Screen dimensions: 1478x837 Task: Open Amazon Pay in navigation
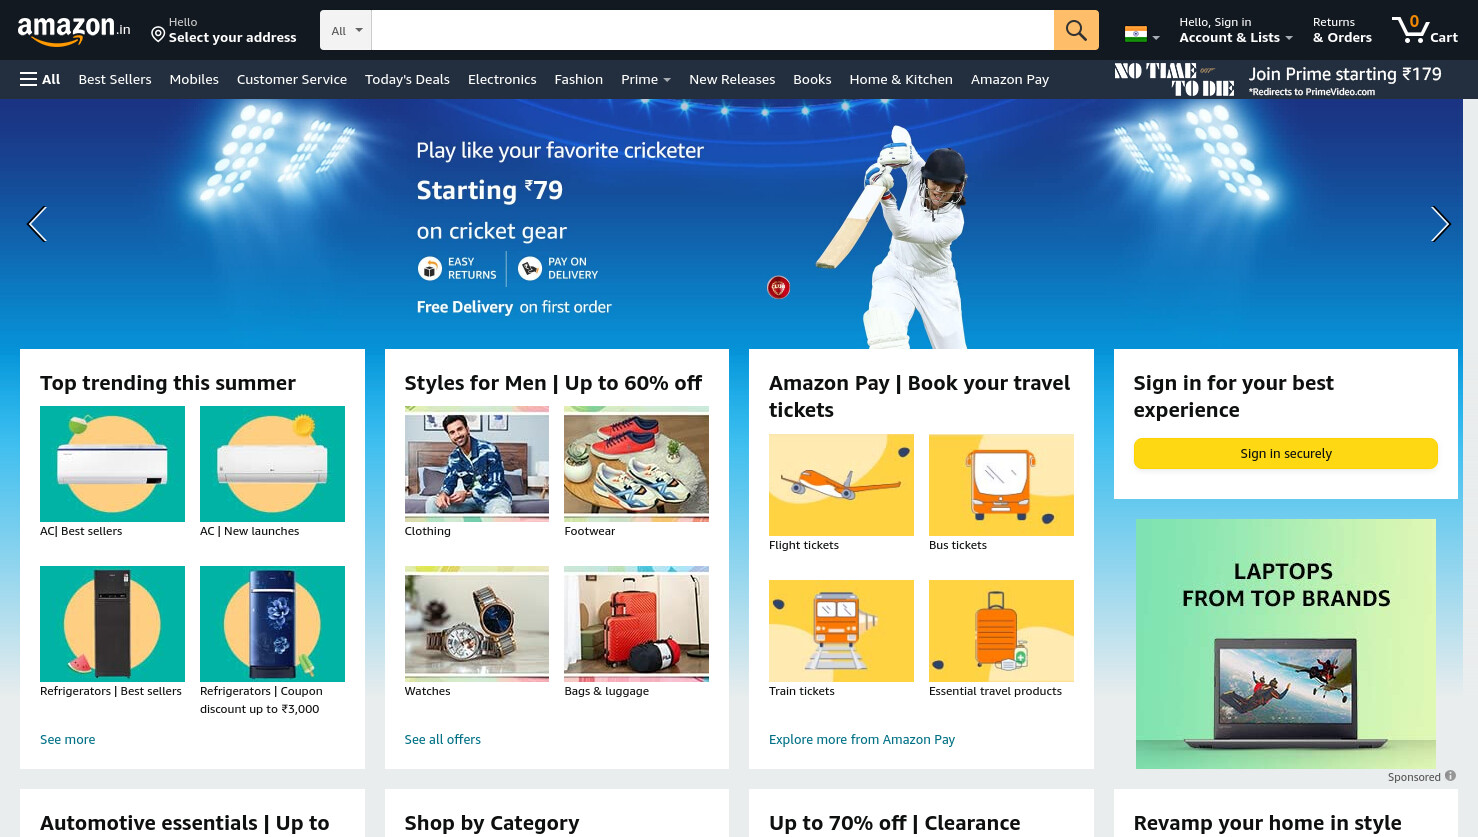coord(1010,79)
